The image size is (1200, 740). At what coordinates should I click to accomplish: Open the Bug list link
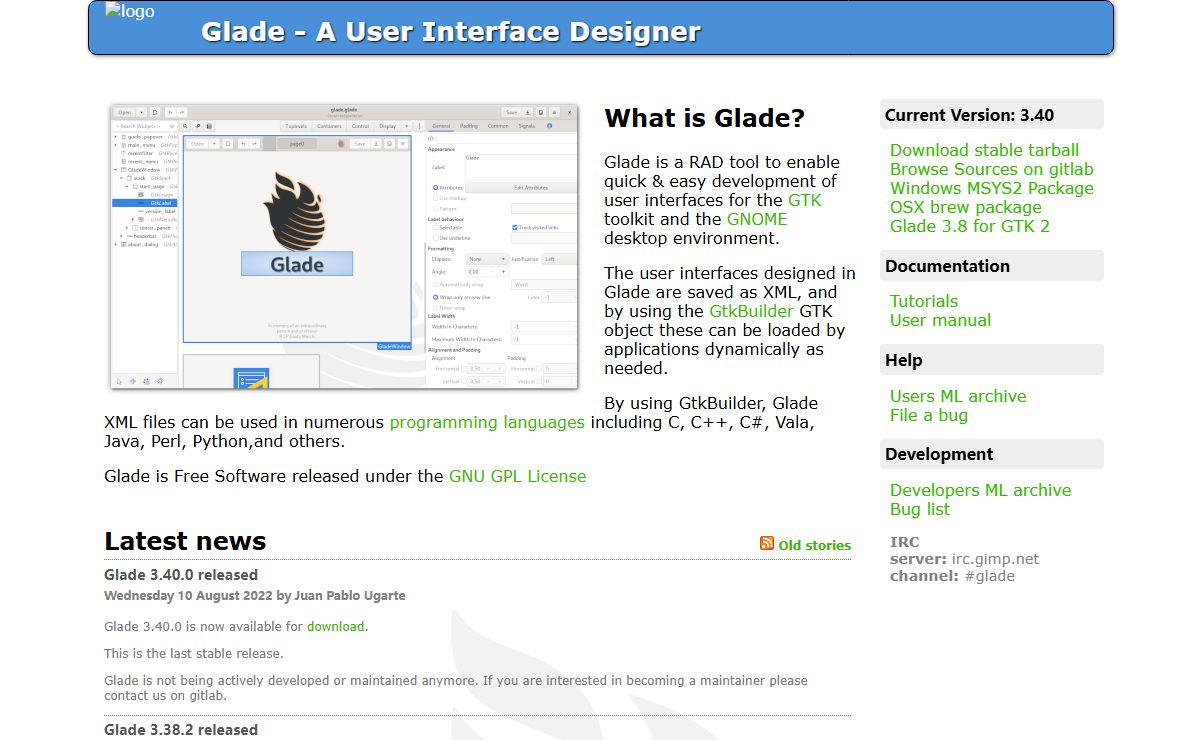point(920,509)
